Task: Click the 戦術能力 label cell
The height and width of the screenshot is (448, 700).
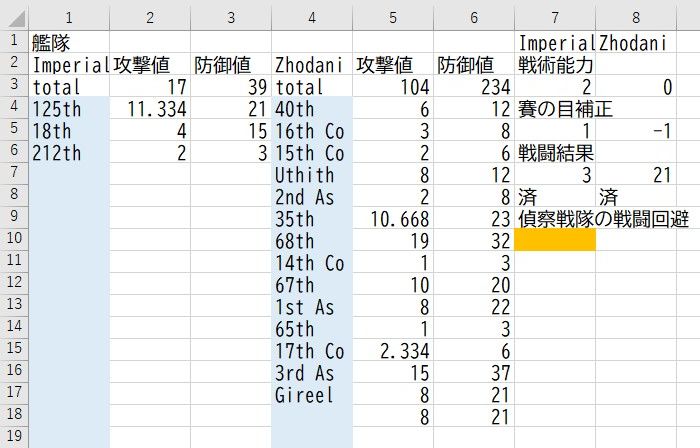Action: point(555,64)
